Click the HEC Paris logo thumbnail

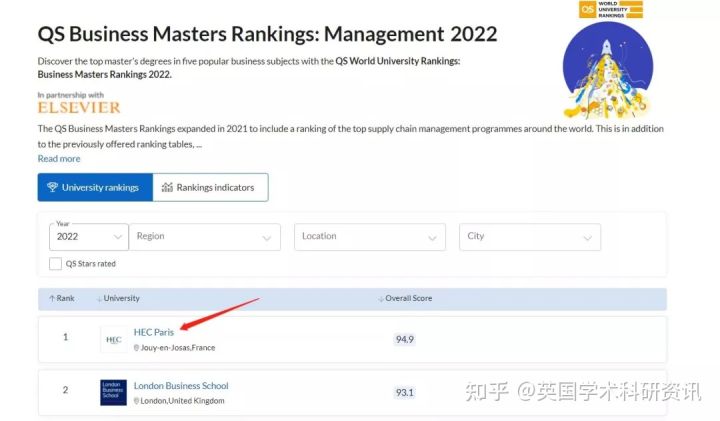tap(113, 340)
